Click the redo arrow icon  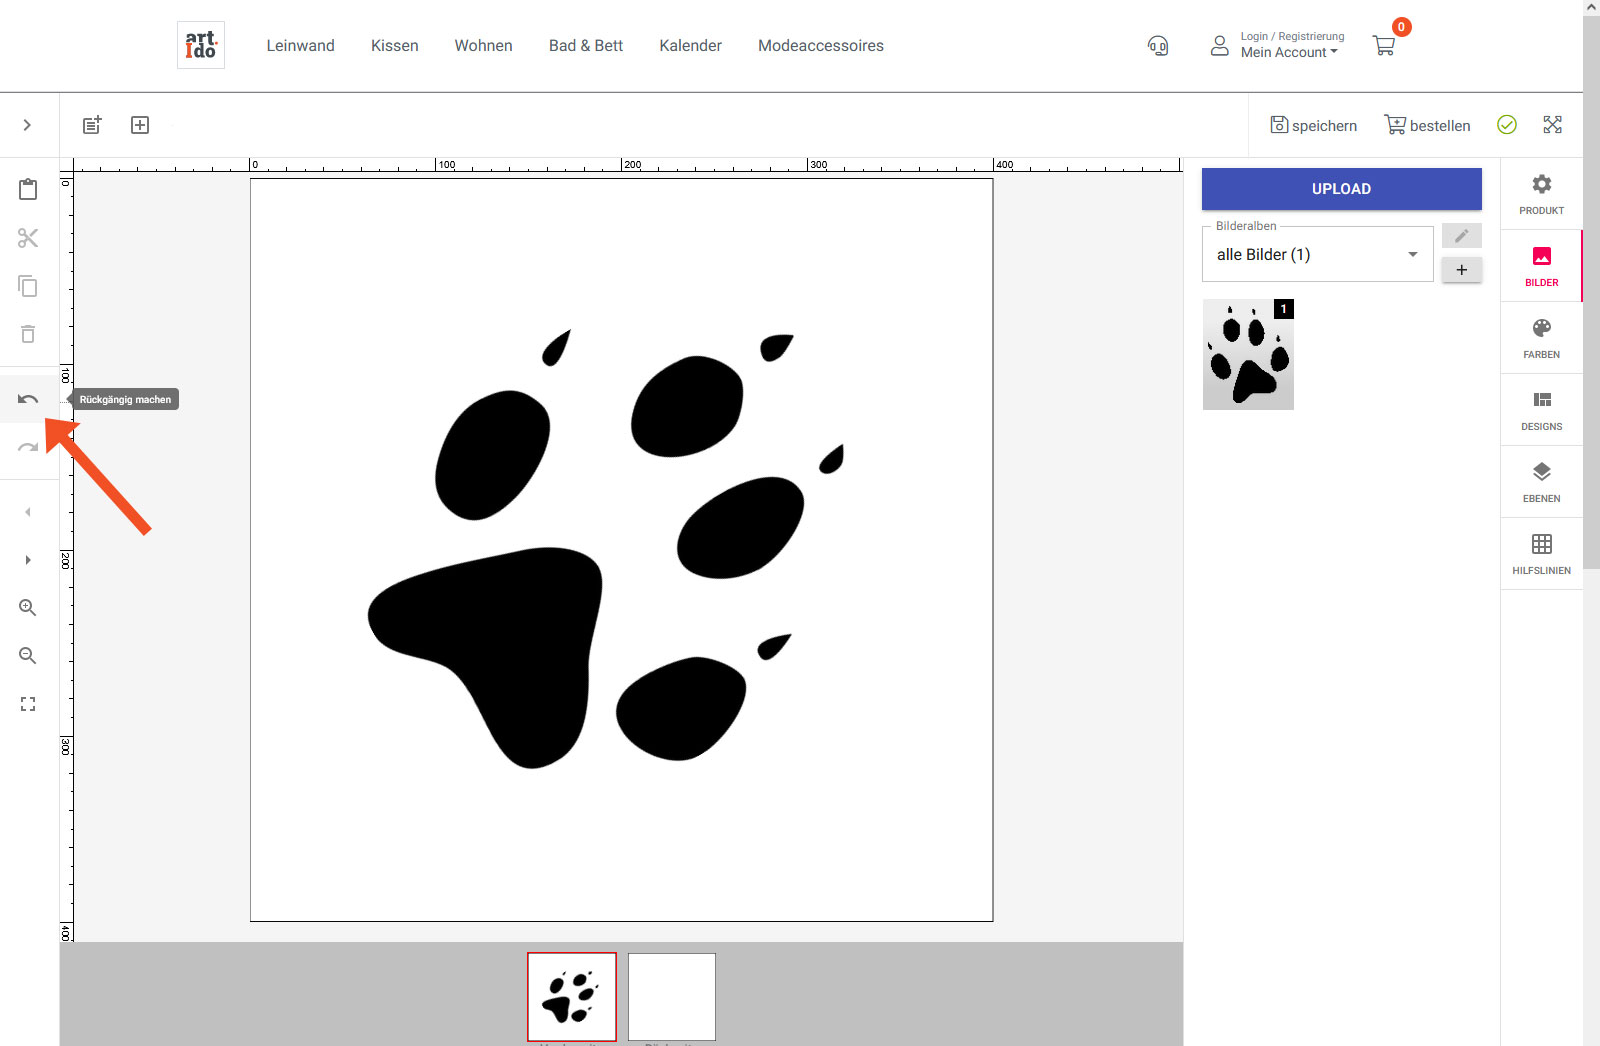click(x=28, y=447)
